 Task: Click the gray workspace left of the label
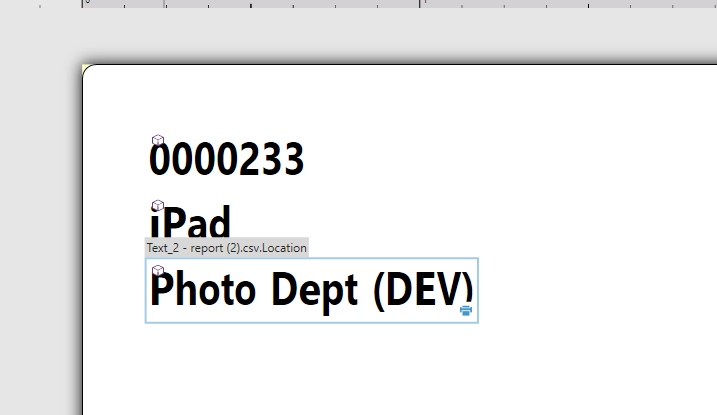point(39,229)
